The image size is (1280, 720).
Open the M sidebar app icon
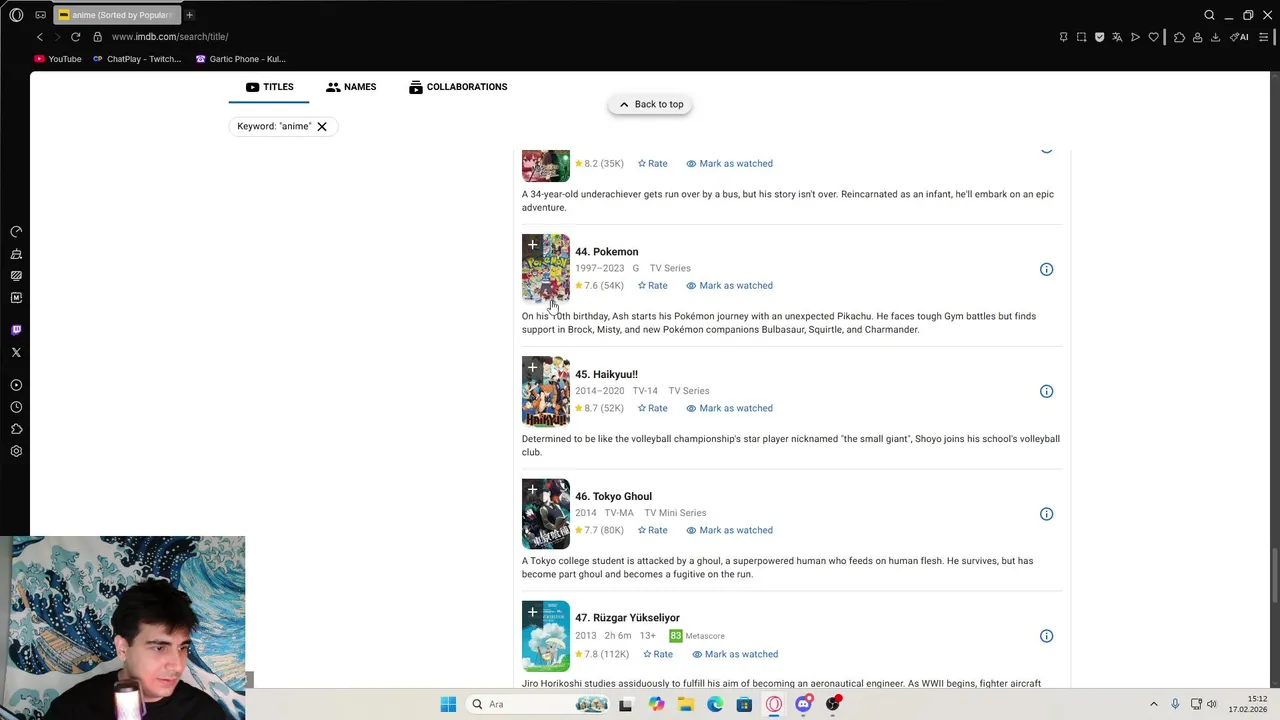(16, 298)
